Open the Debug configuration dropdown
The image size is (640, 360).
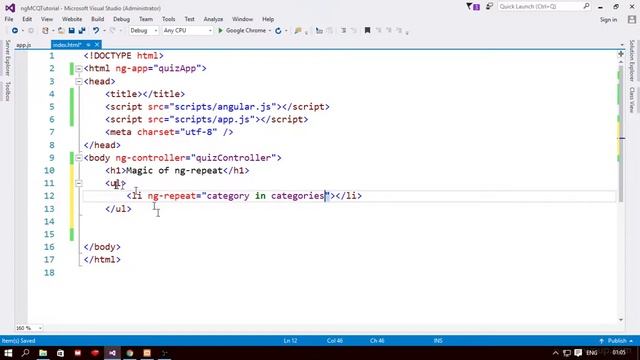(x=144, y=31)
